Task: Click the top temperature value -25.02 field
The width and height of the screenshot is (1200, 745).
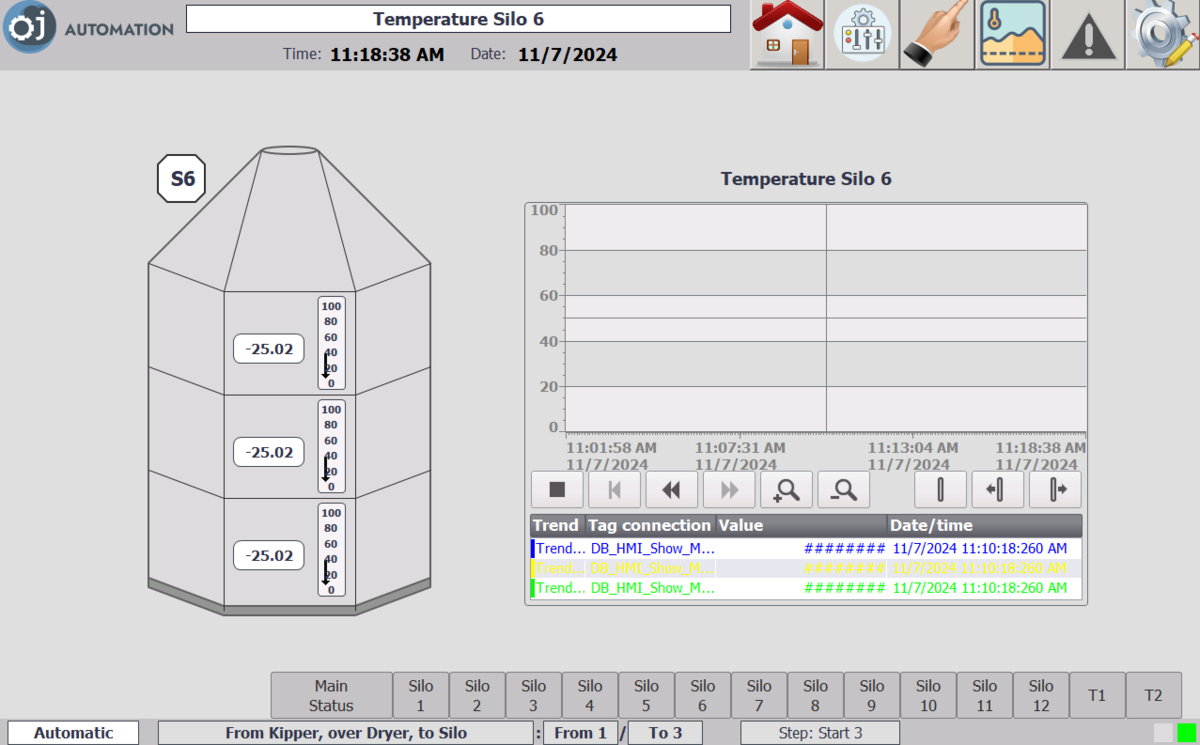Action: coord(269,349)
